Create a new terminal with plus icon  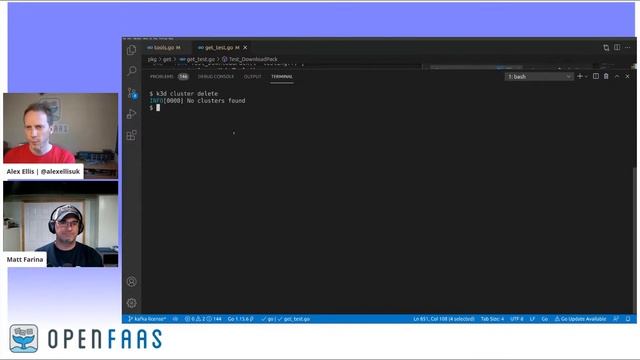tap(580, 76)
